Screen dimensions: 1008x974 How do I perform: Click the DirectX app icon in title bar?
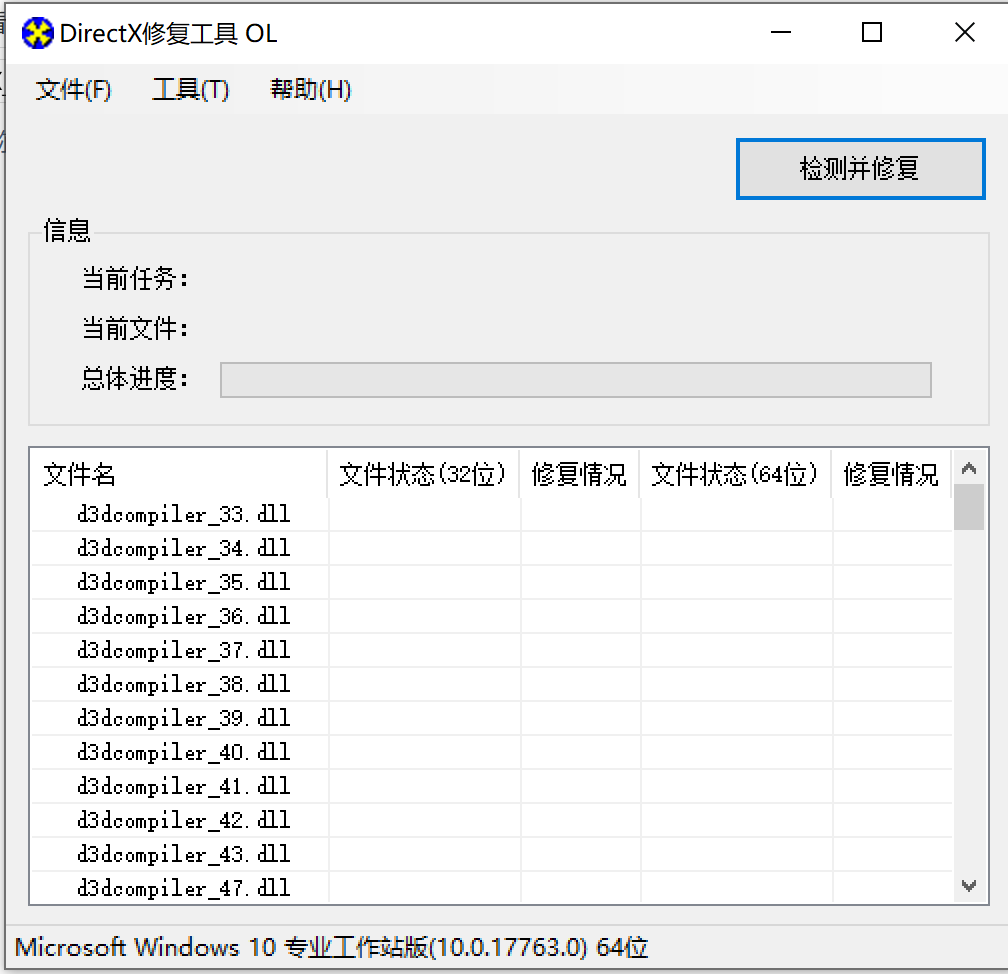[x=37, y=34]
